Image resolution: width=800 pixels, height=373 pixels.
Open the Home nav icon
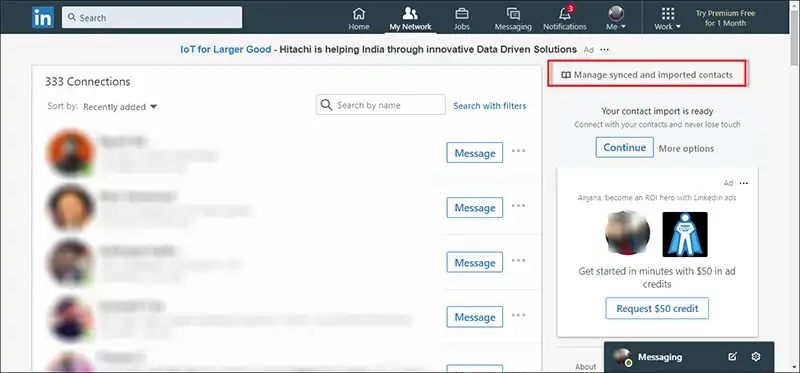click(x=359, y=18)
